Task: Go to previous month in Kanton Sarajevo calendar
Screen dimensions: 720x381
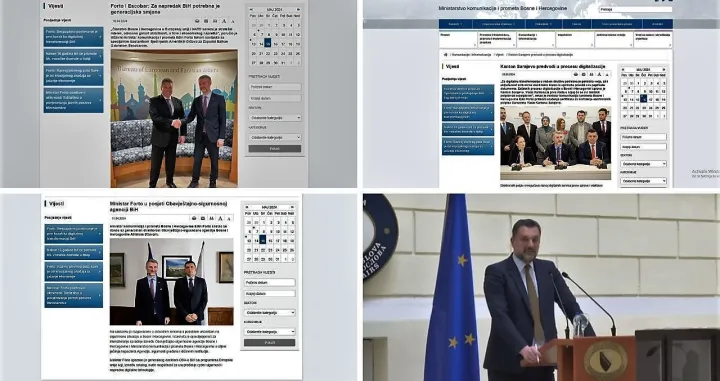Action: click(x=623, y=69)
